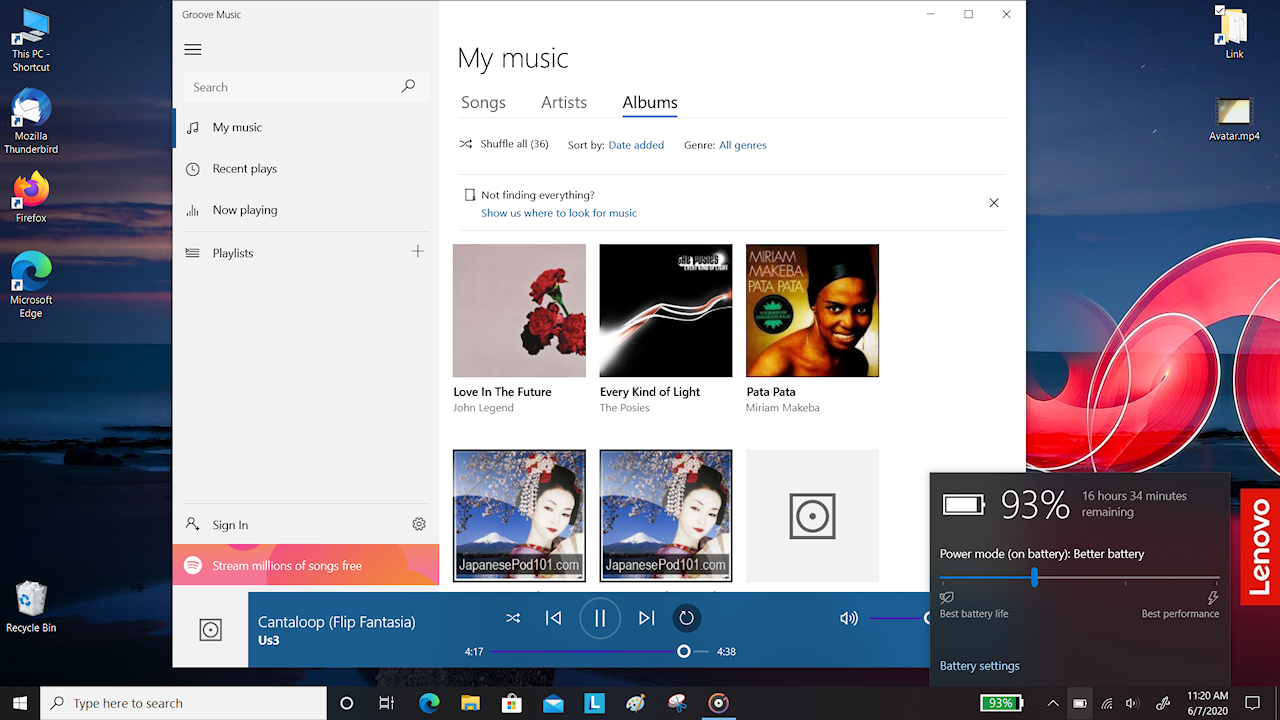This screenshot has height=720, width=1280.
Task: Open Microsoft Store from taskbar
Action: (512, 703)
